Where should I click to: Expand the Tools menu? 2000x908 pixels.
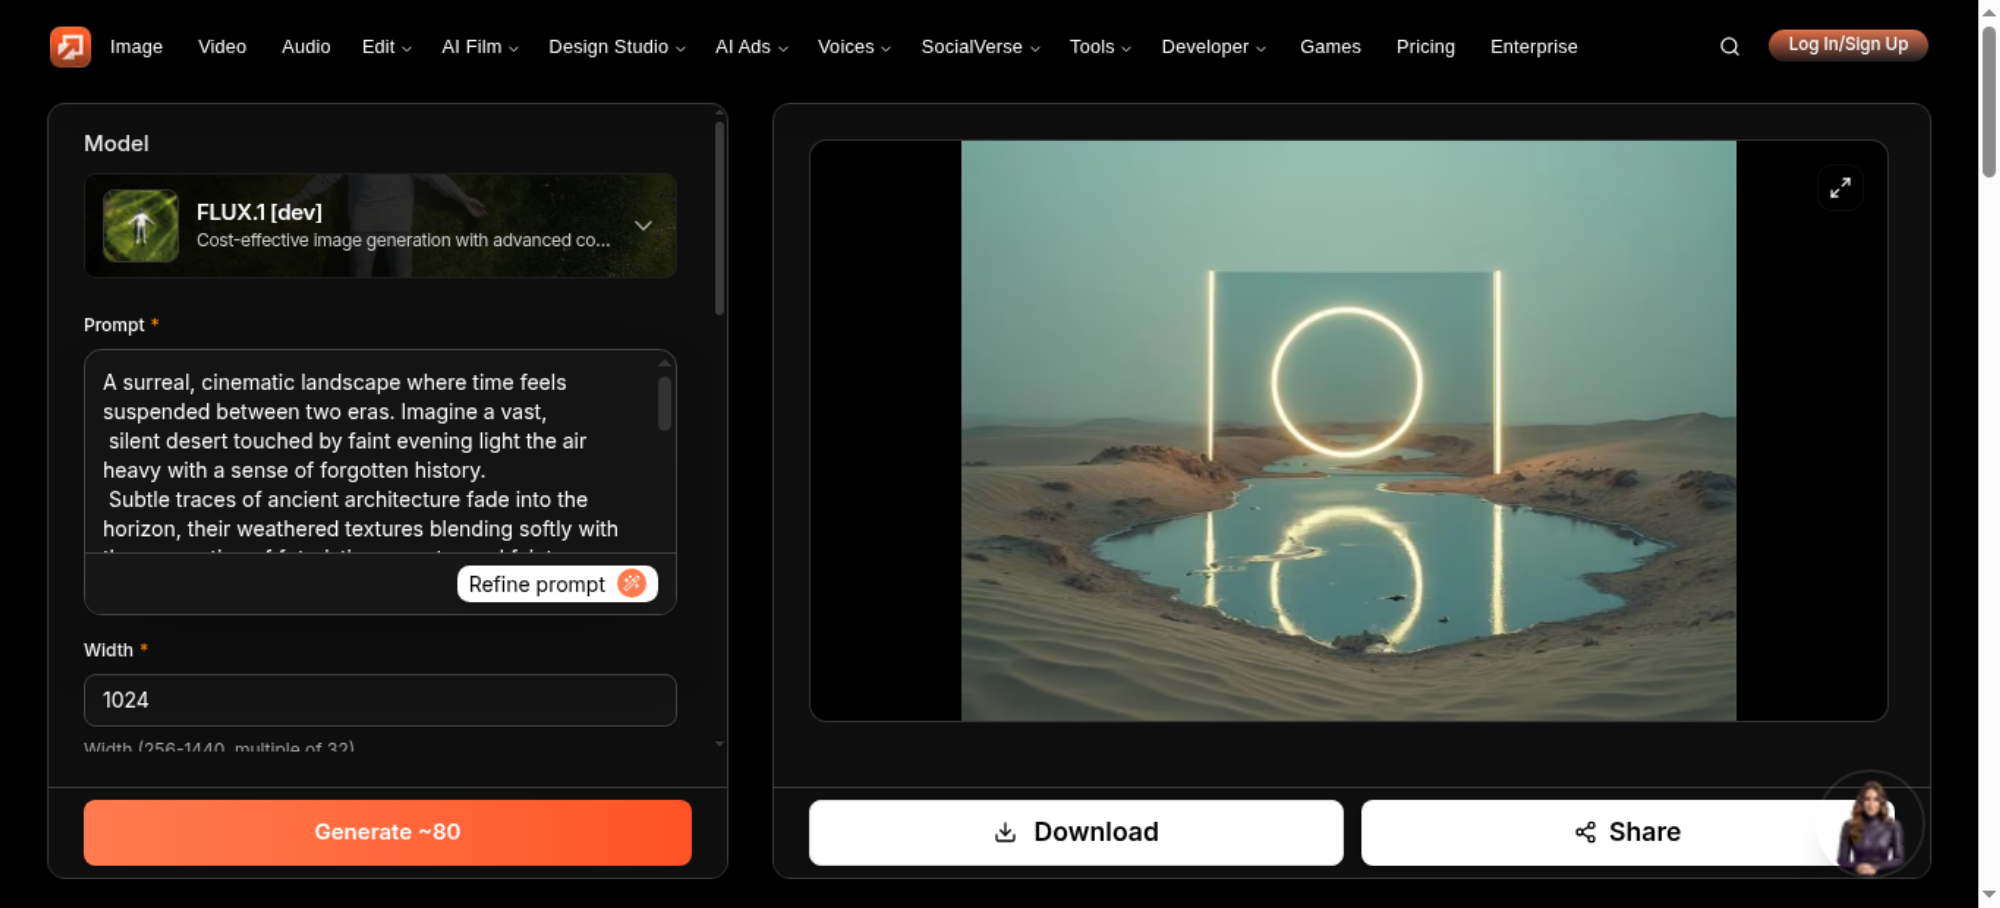click(x=1100, y=47)
